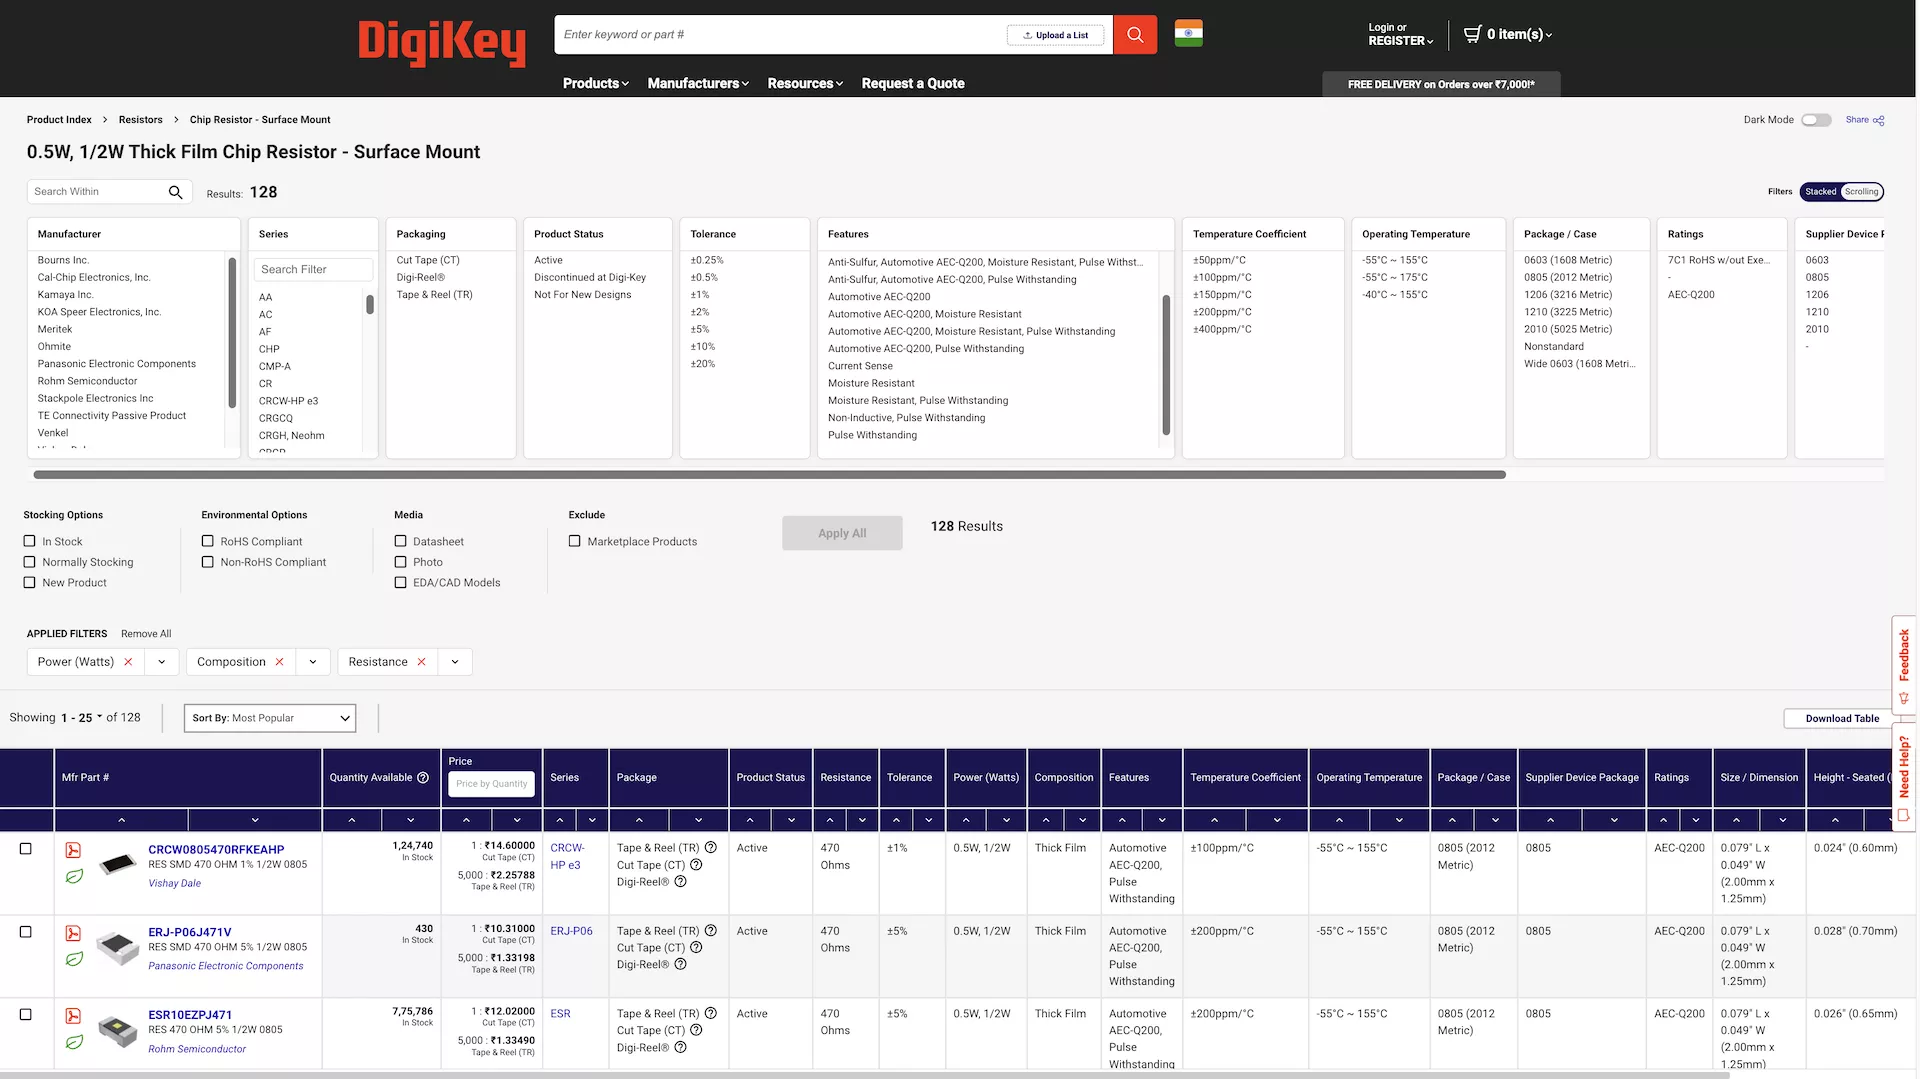Click the Features list vertical scrollbar

pyautogui.click(x=1166, y=365)
